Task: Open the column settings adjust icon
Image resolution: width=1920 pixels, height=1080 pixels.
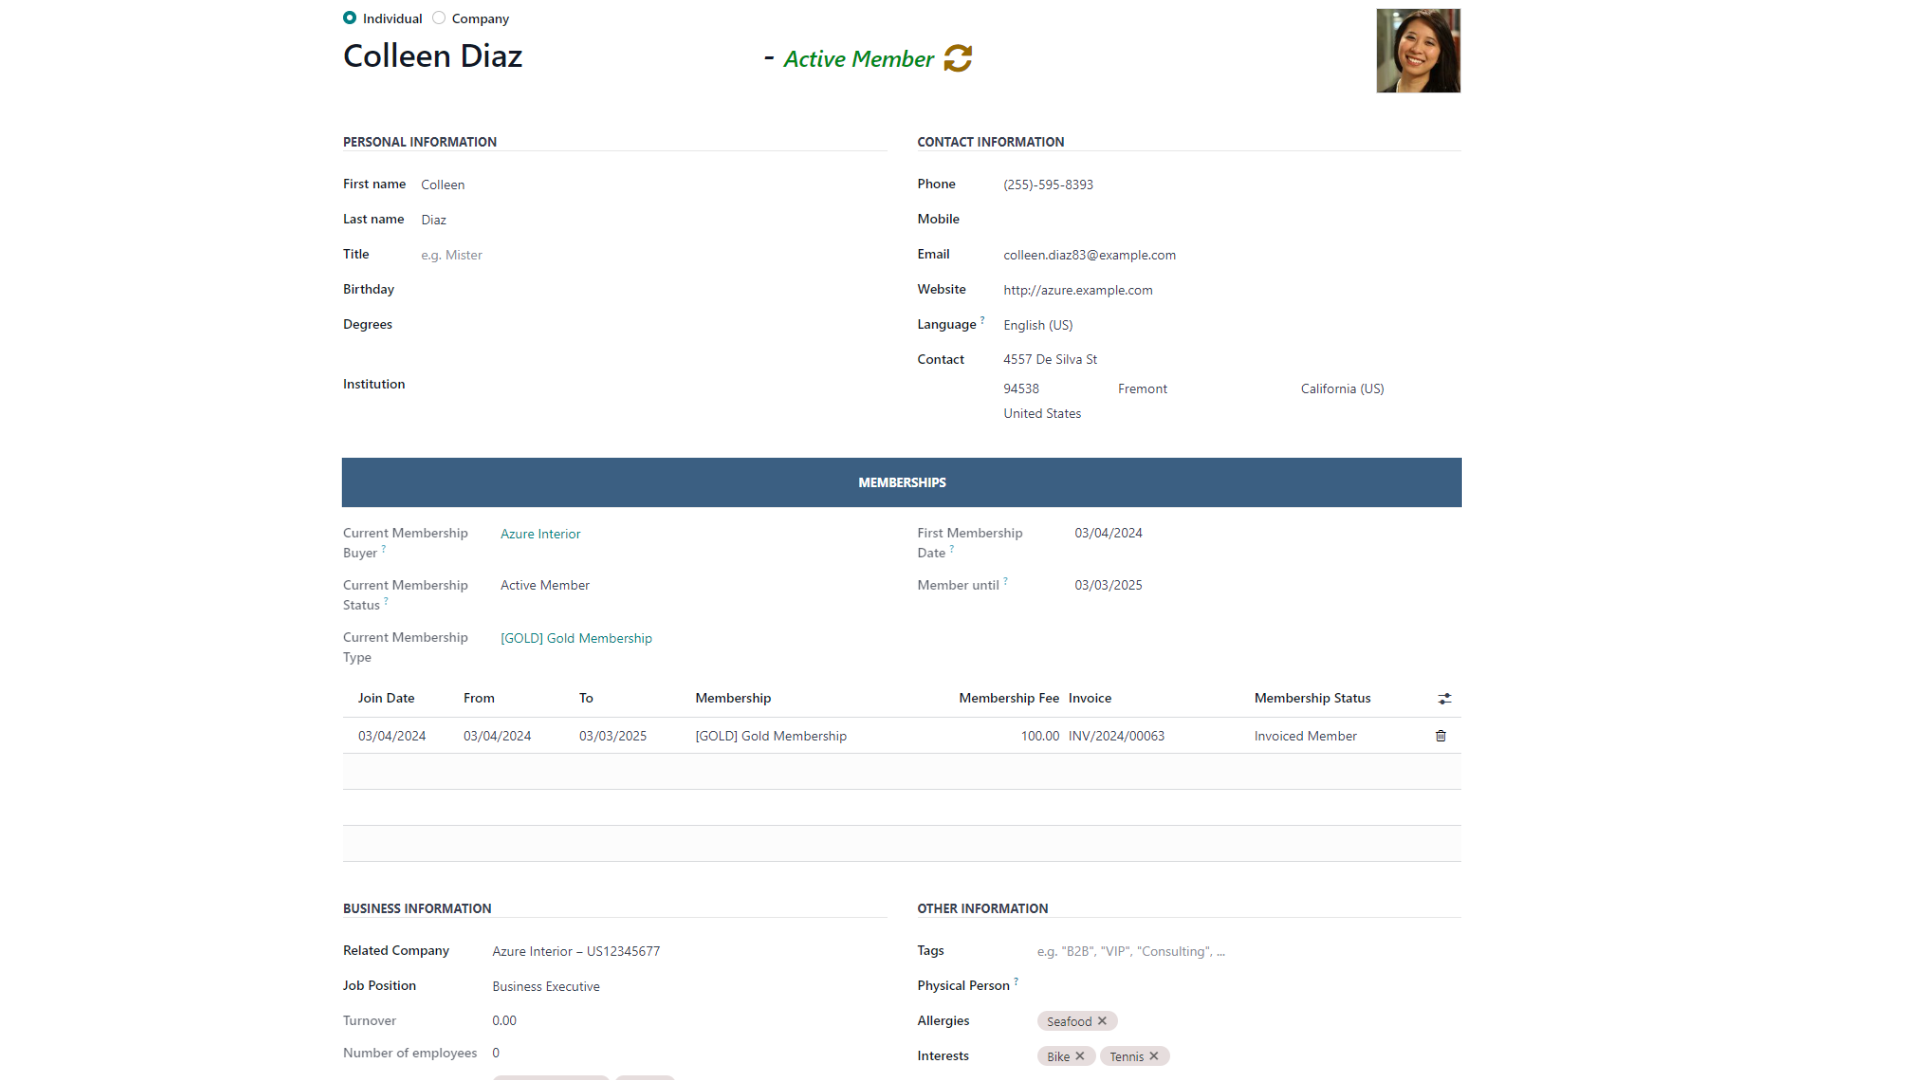Action: pyautogui.click(x=1444, y=699)
